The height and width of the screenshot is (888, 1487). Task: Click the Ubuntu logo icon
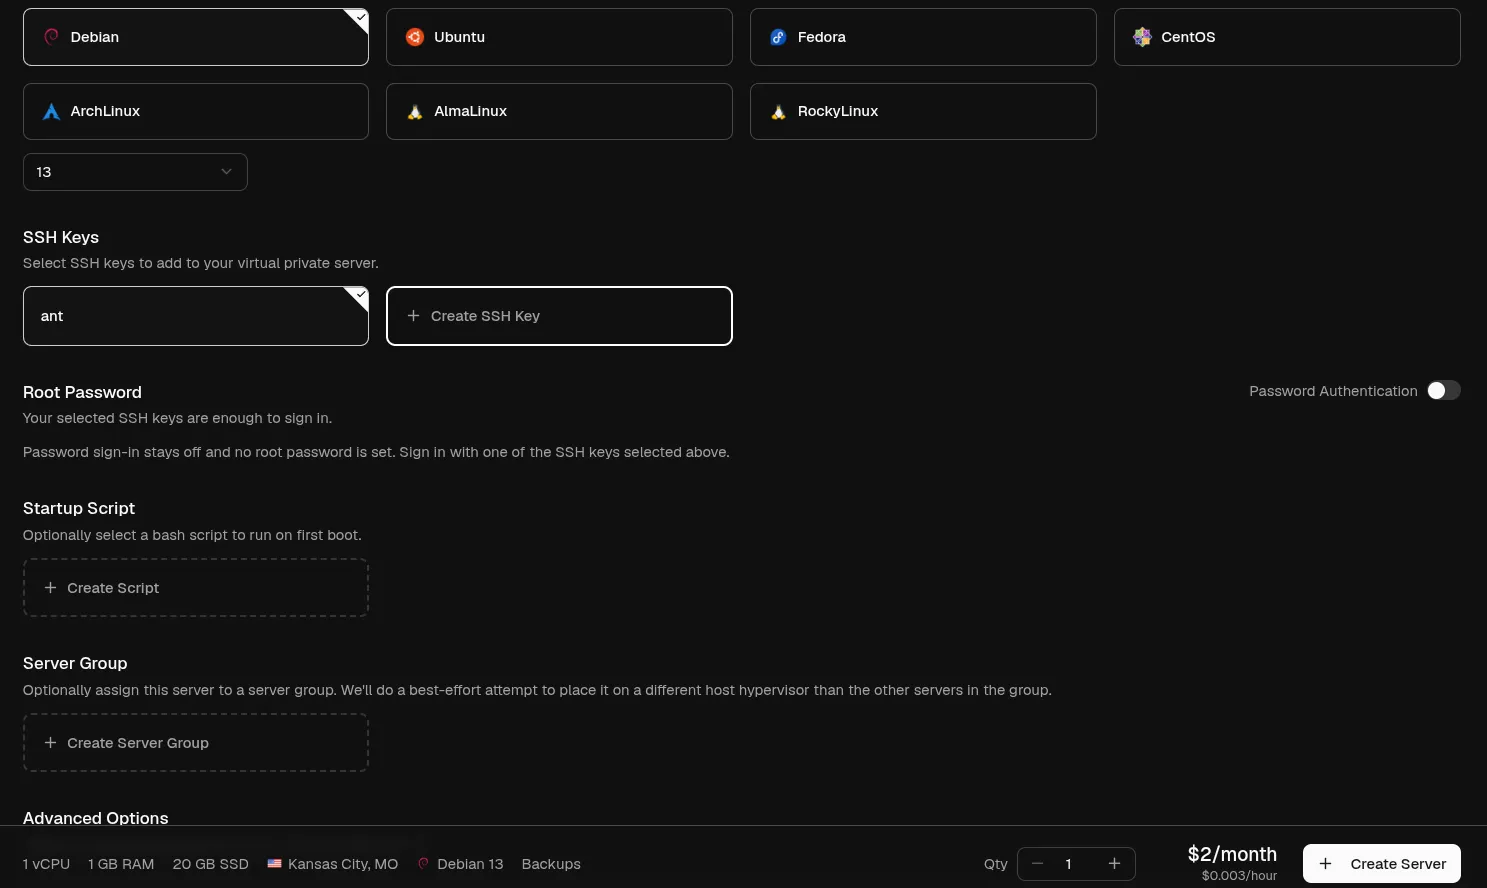coord(415,37)
